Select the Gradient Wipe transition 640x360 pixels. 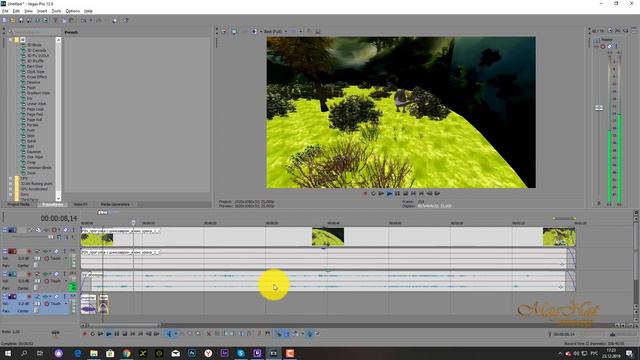pyautogui.click(x=38, y=93)
